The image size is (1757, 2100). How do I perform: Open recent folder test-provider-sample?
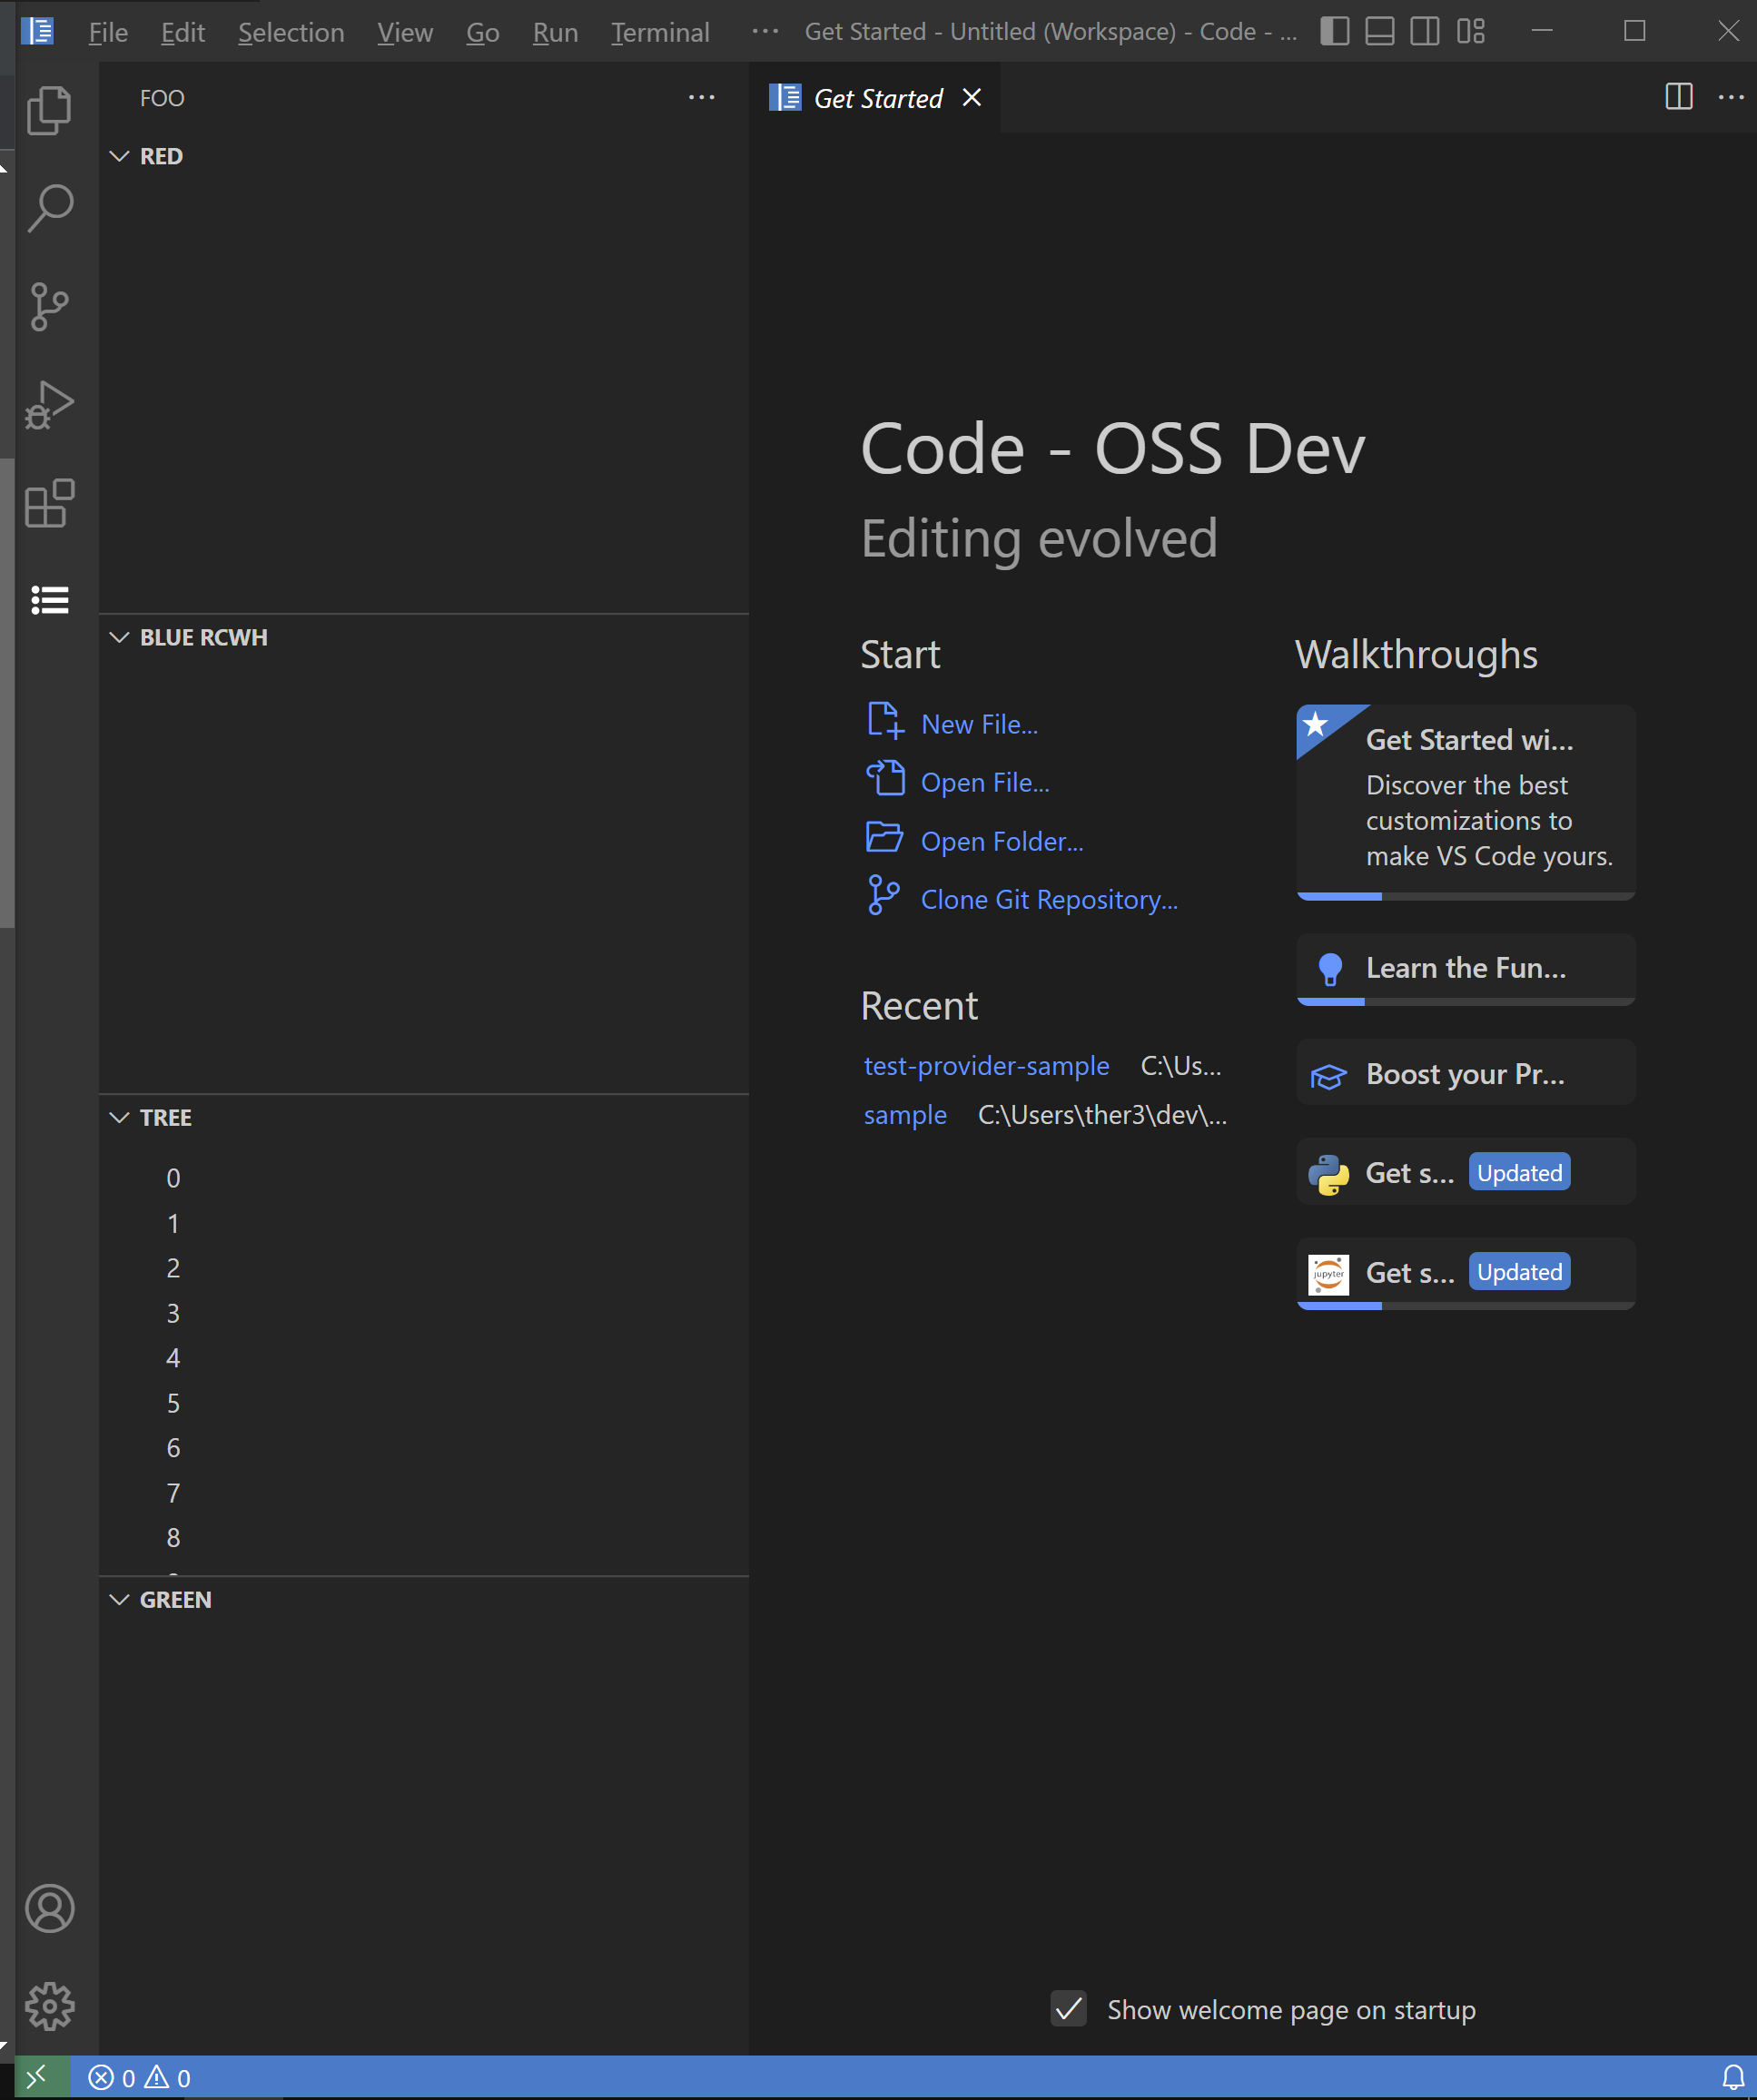(986, 1066)
